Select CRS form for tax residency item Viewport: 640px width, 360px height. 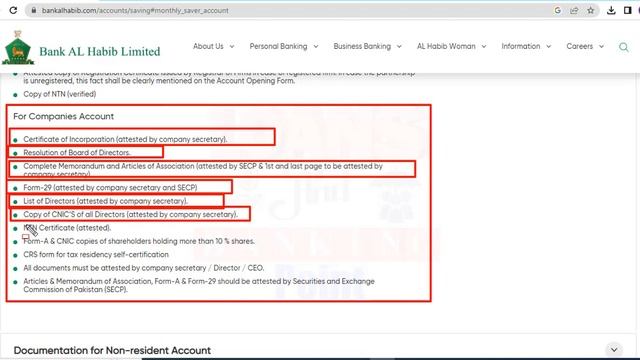[x=96, y=254]
